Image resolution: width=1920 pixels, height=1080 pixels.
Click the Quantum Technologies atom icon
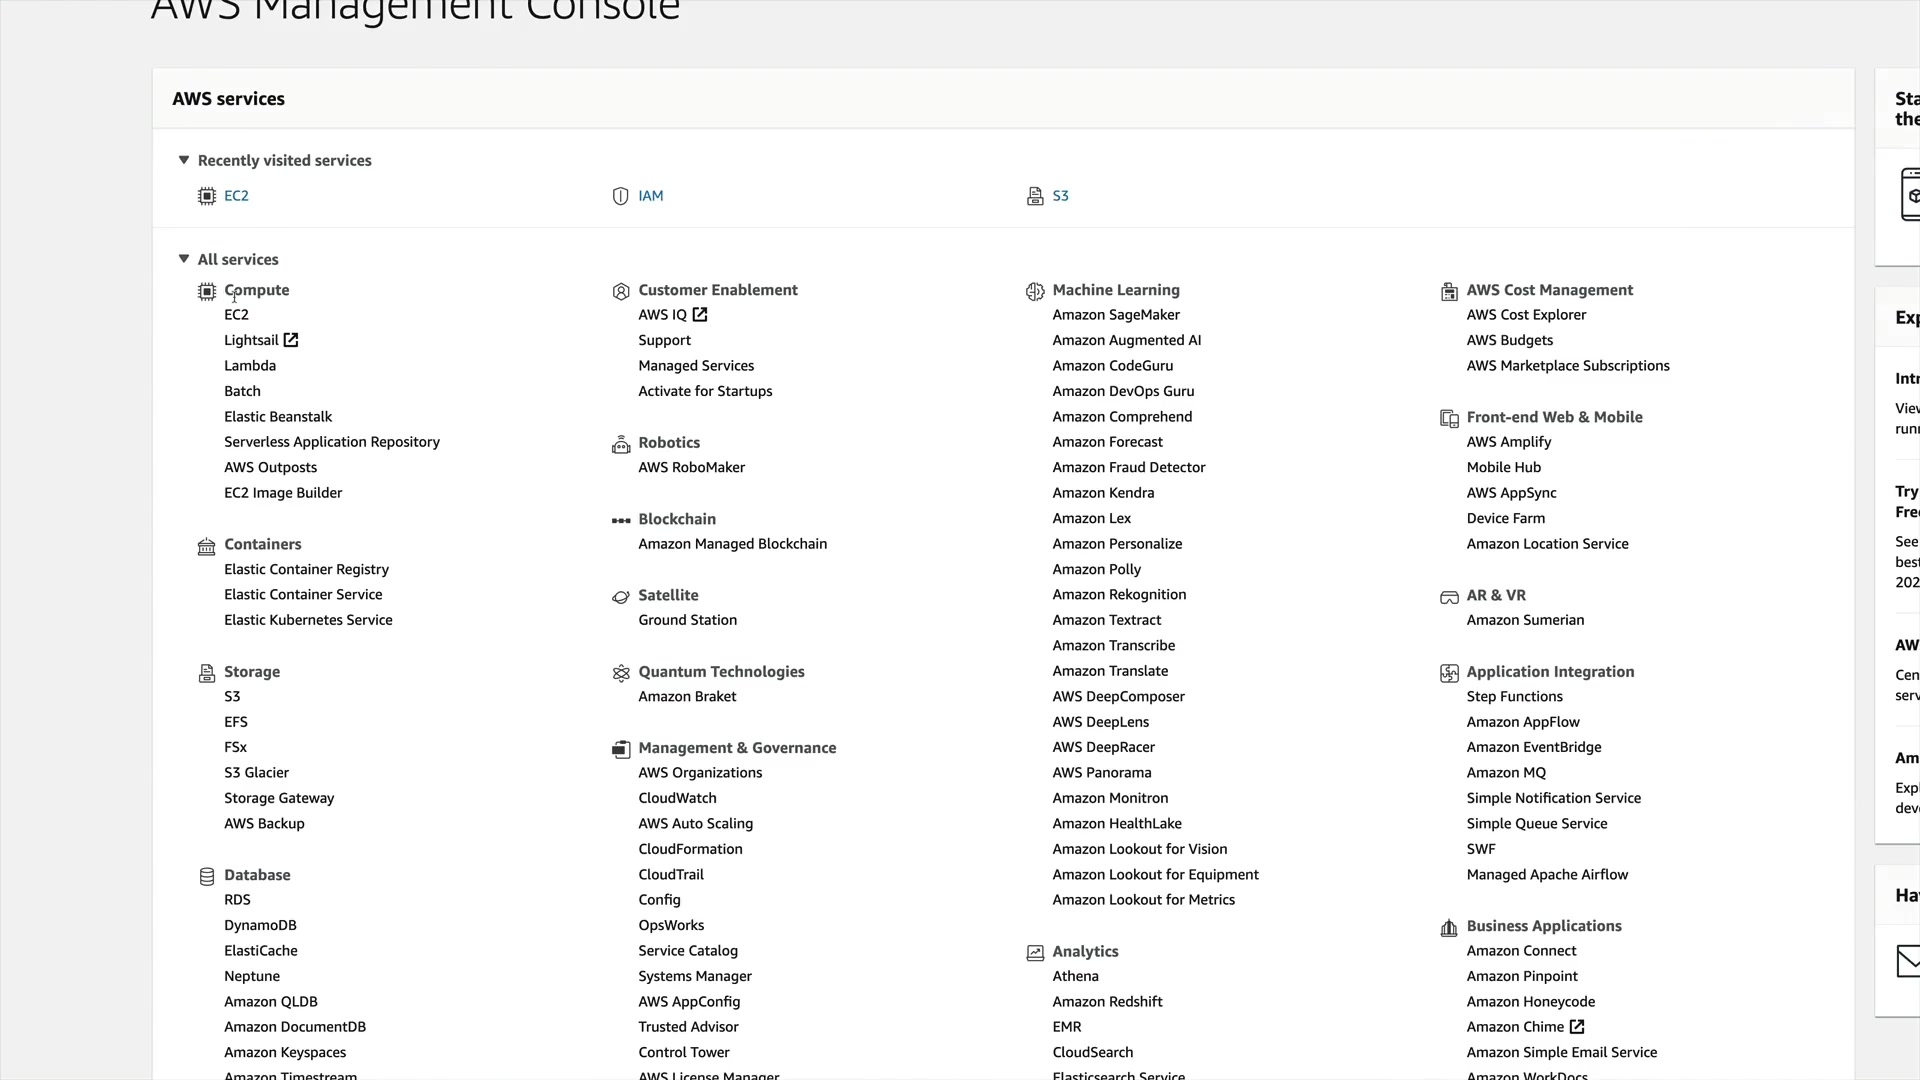[x=621, y=673]
